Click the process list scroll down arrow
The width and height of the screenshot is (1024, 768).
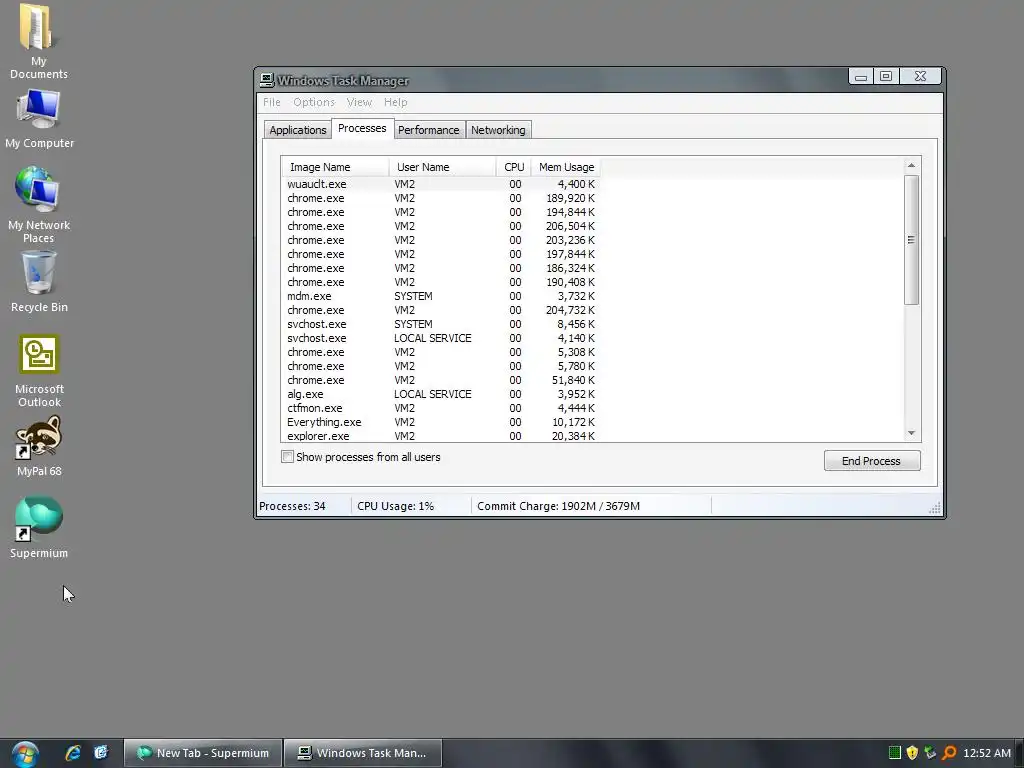[912, 433]
